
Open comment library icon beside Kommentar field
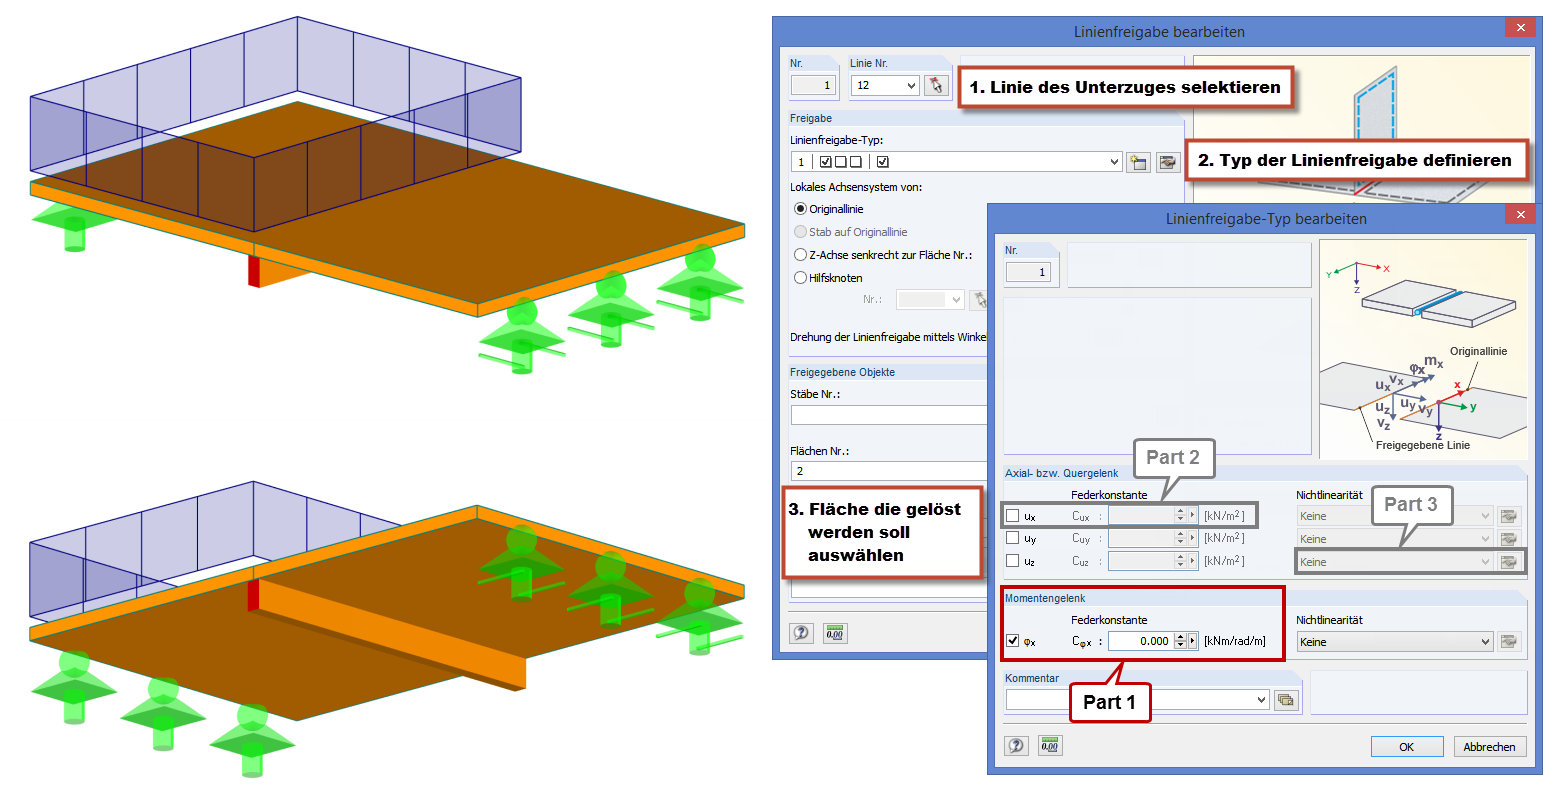1286,700
